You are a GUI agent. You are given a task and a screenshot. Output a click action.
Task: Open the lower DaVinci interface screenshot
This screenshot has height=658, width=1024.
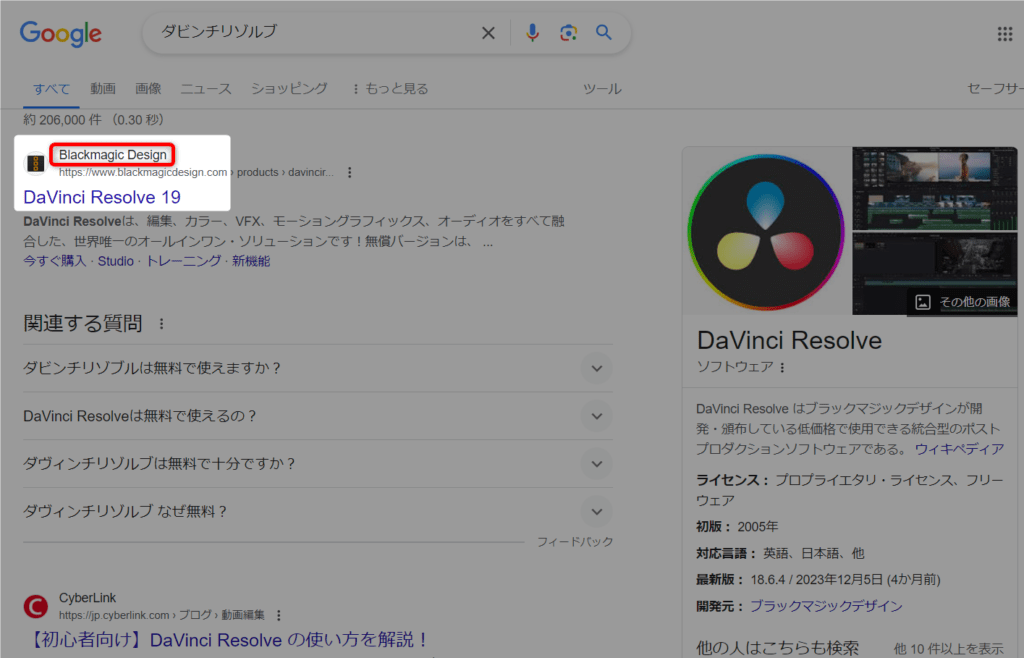[x=935, y=274]
